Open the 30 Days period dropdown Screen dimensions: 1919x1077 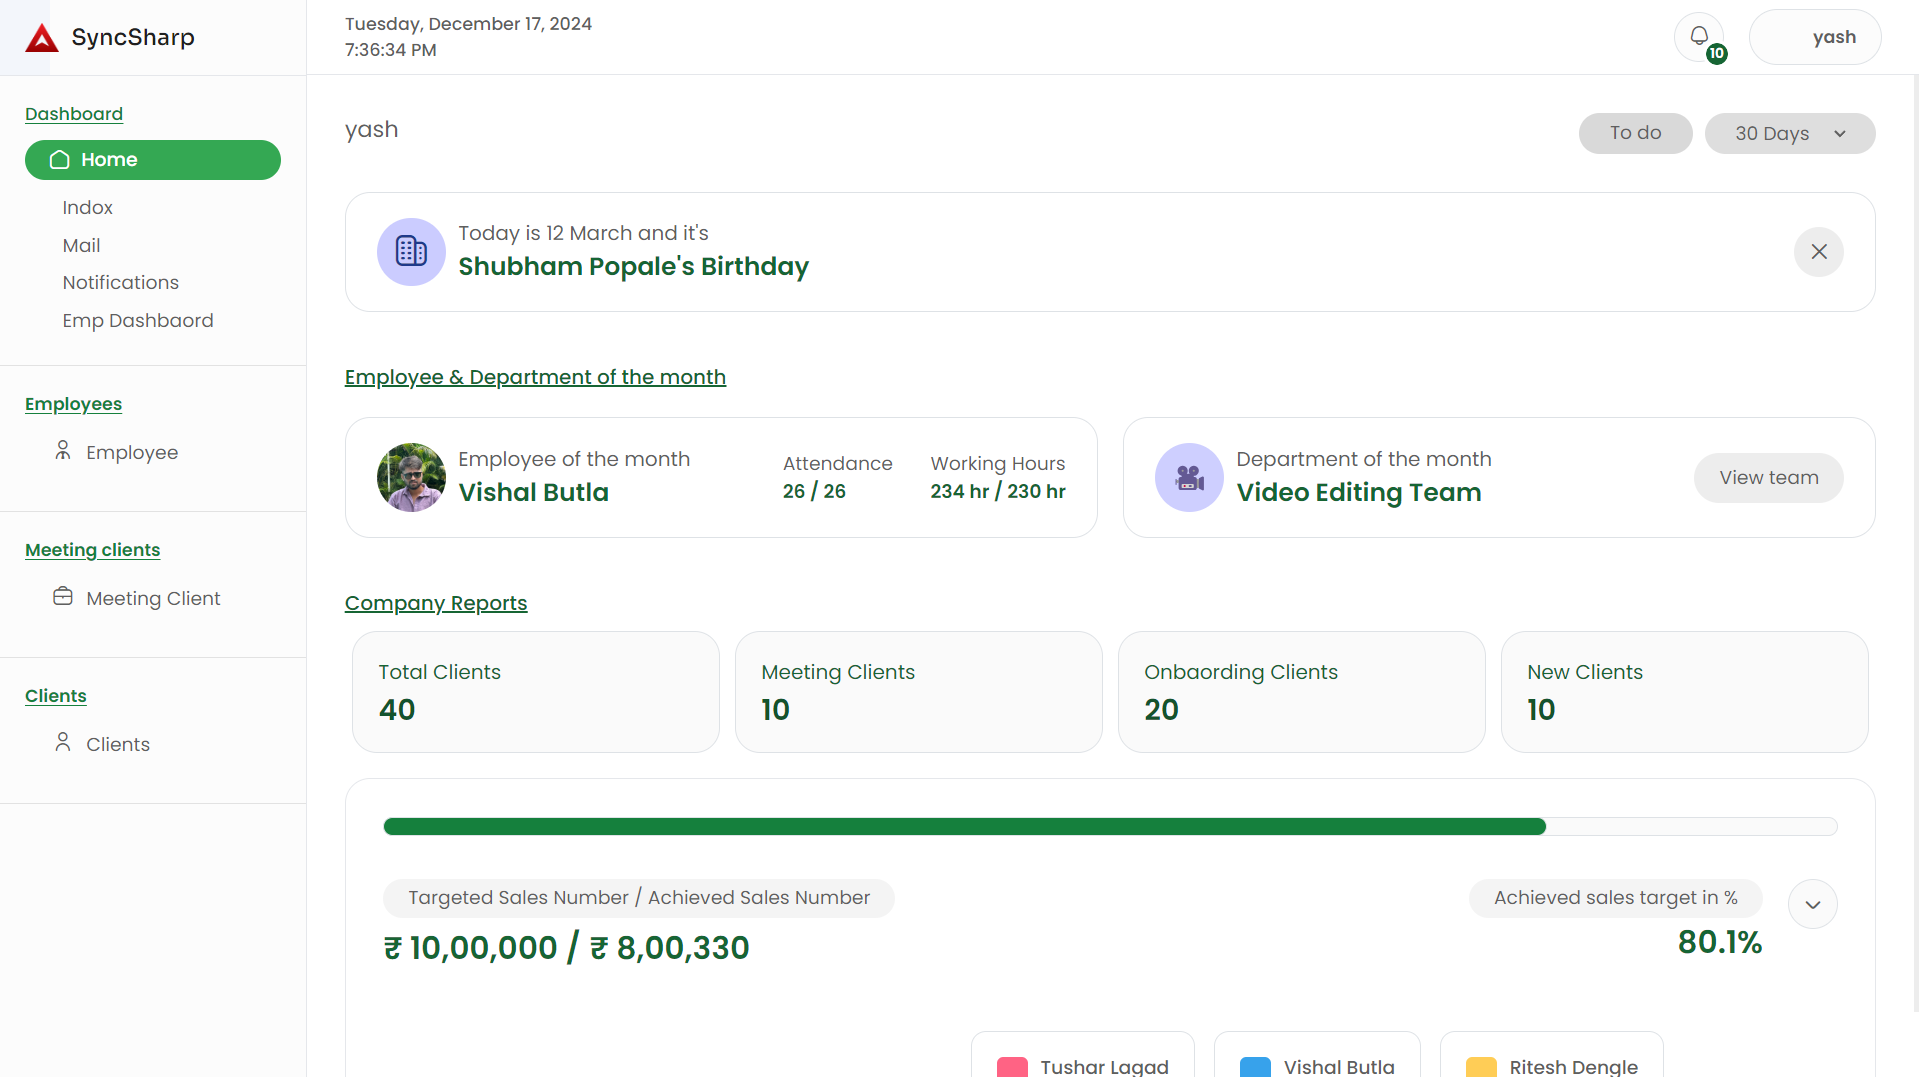point(1789,134)
